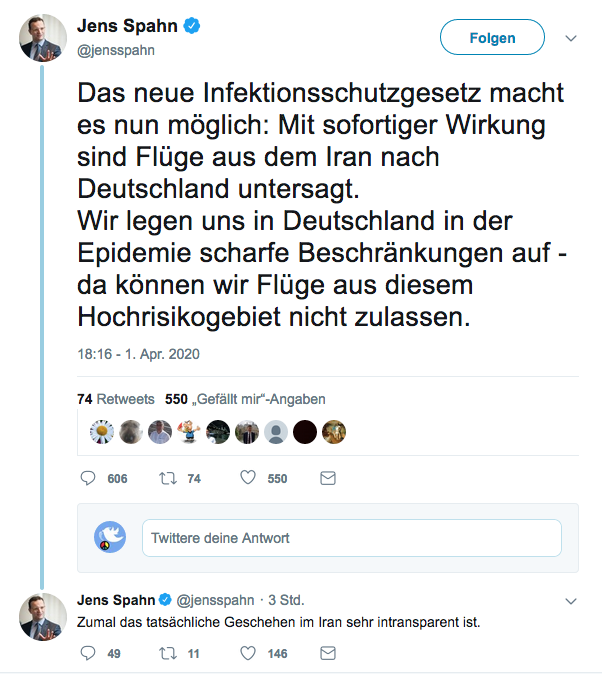View the 550 Gefällt mir list
Image resolution: width=602 pixels, height=674 pixels.
pyautogui.click(x=245, y=399)
